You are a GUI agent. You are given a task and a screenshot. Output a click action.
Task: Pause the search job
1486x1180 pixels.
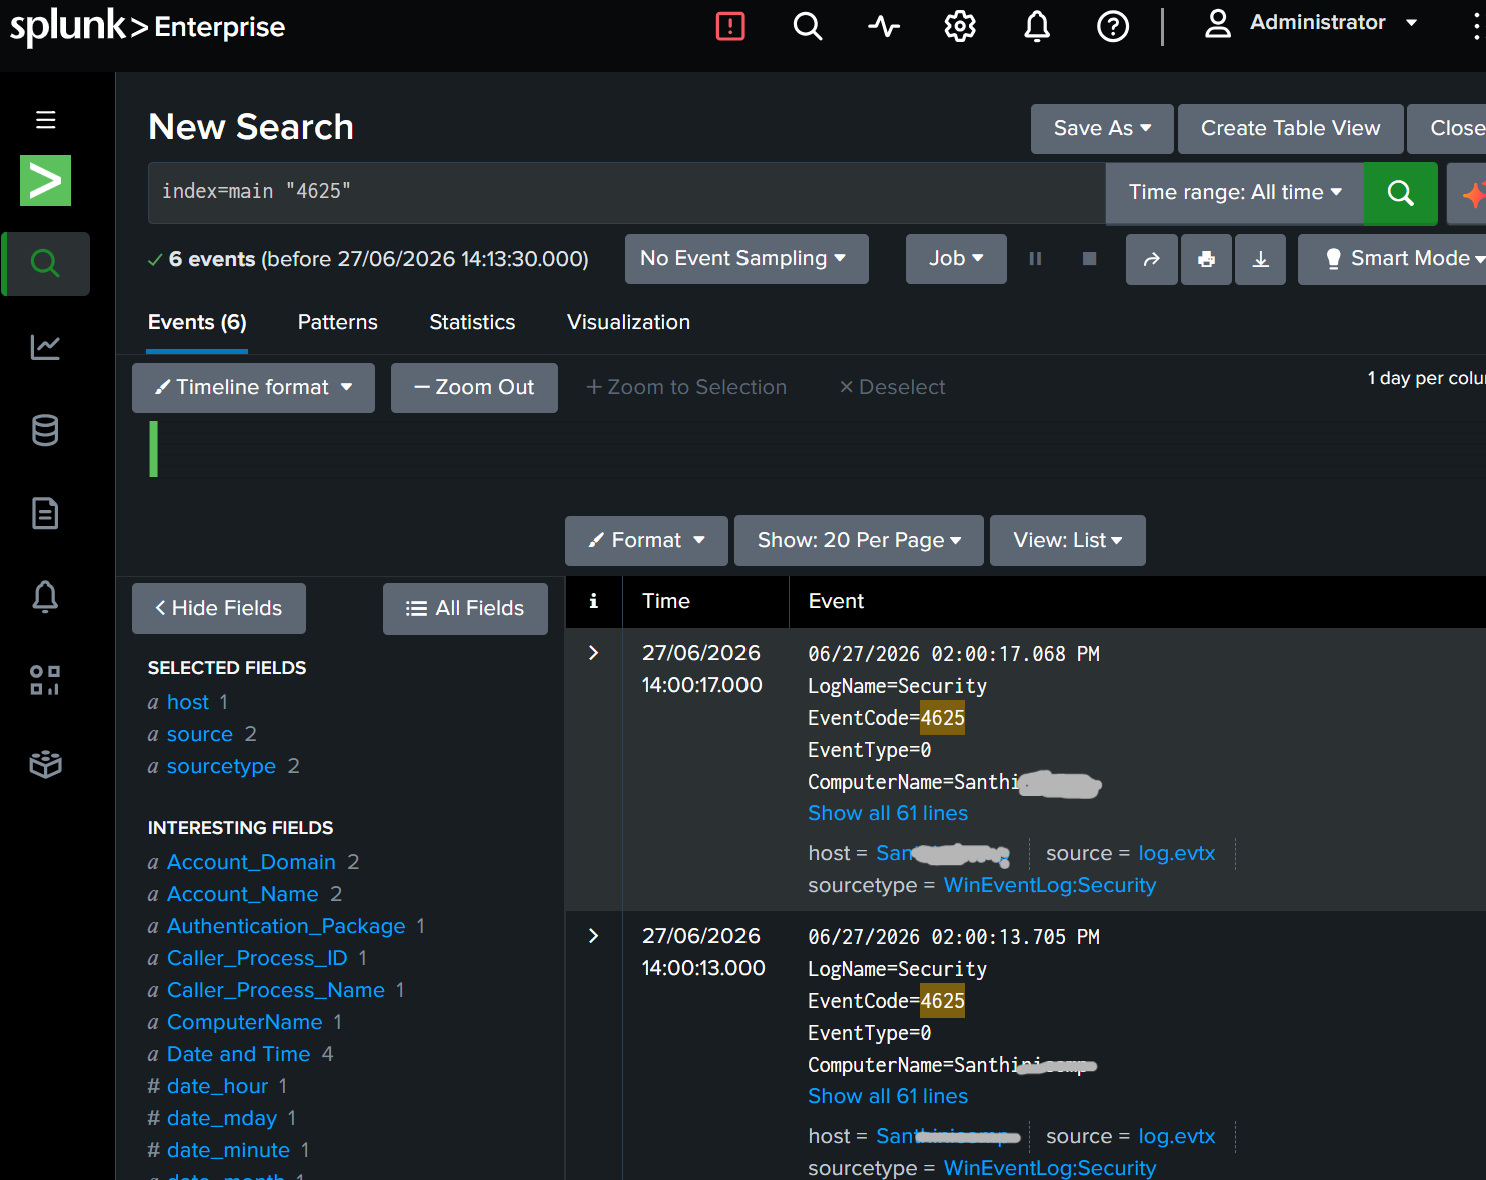point(1035,259)
